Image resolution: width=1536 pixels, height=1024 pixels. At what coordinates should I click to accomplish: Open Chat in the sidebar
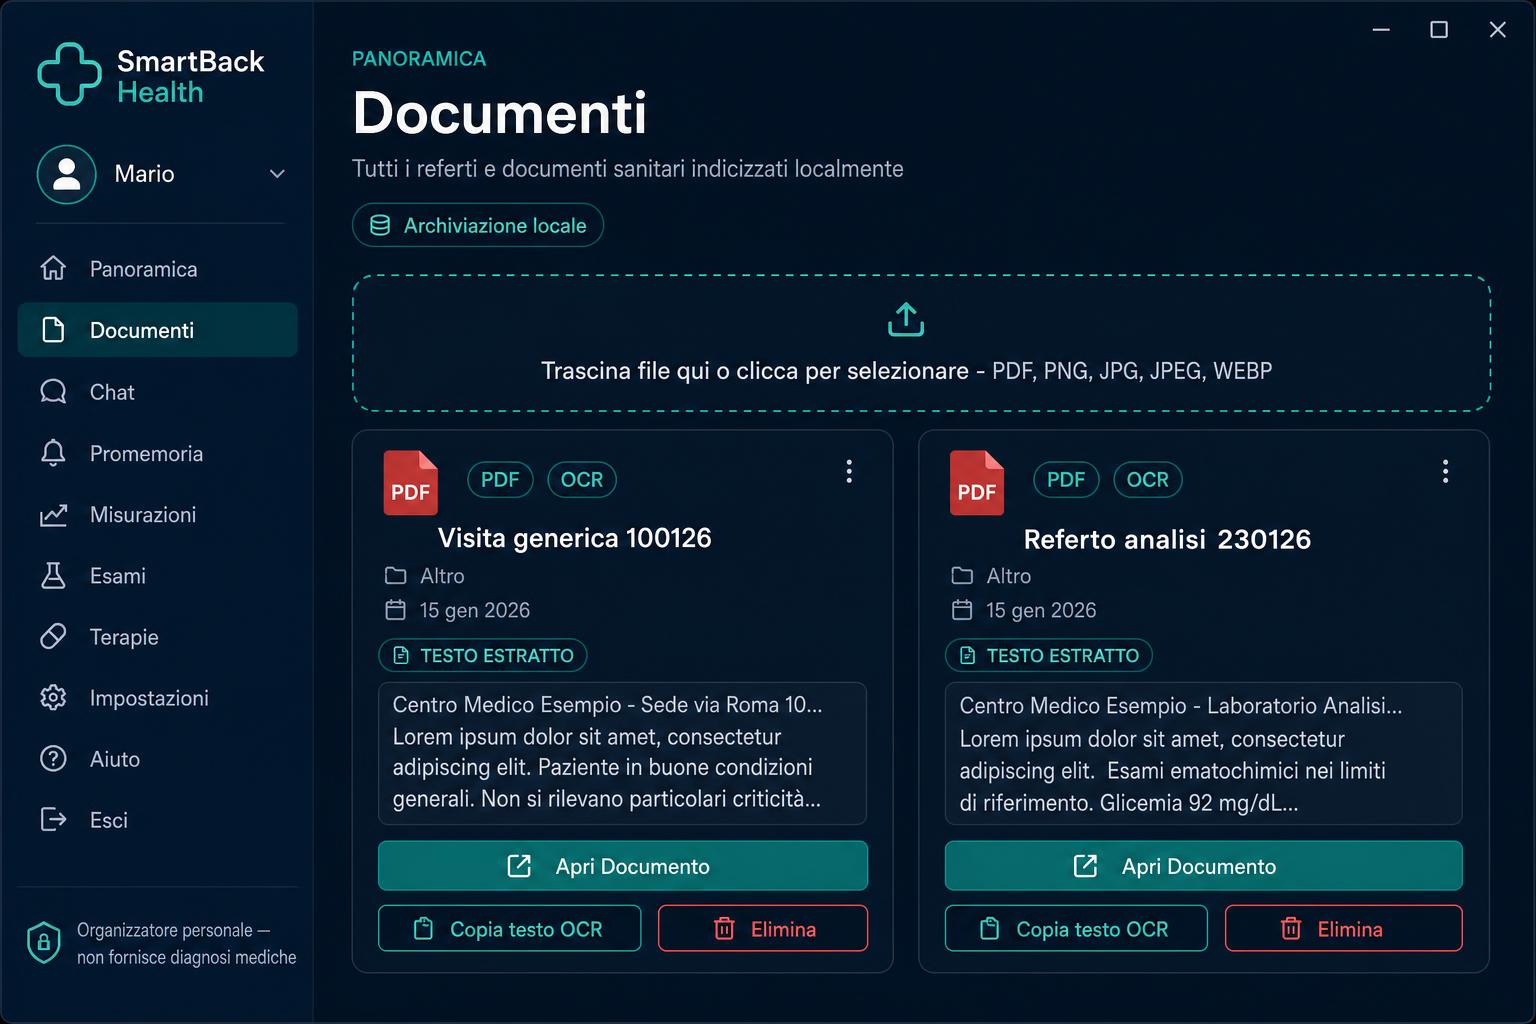coord(158,392)
